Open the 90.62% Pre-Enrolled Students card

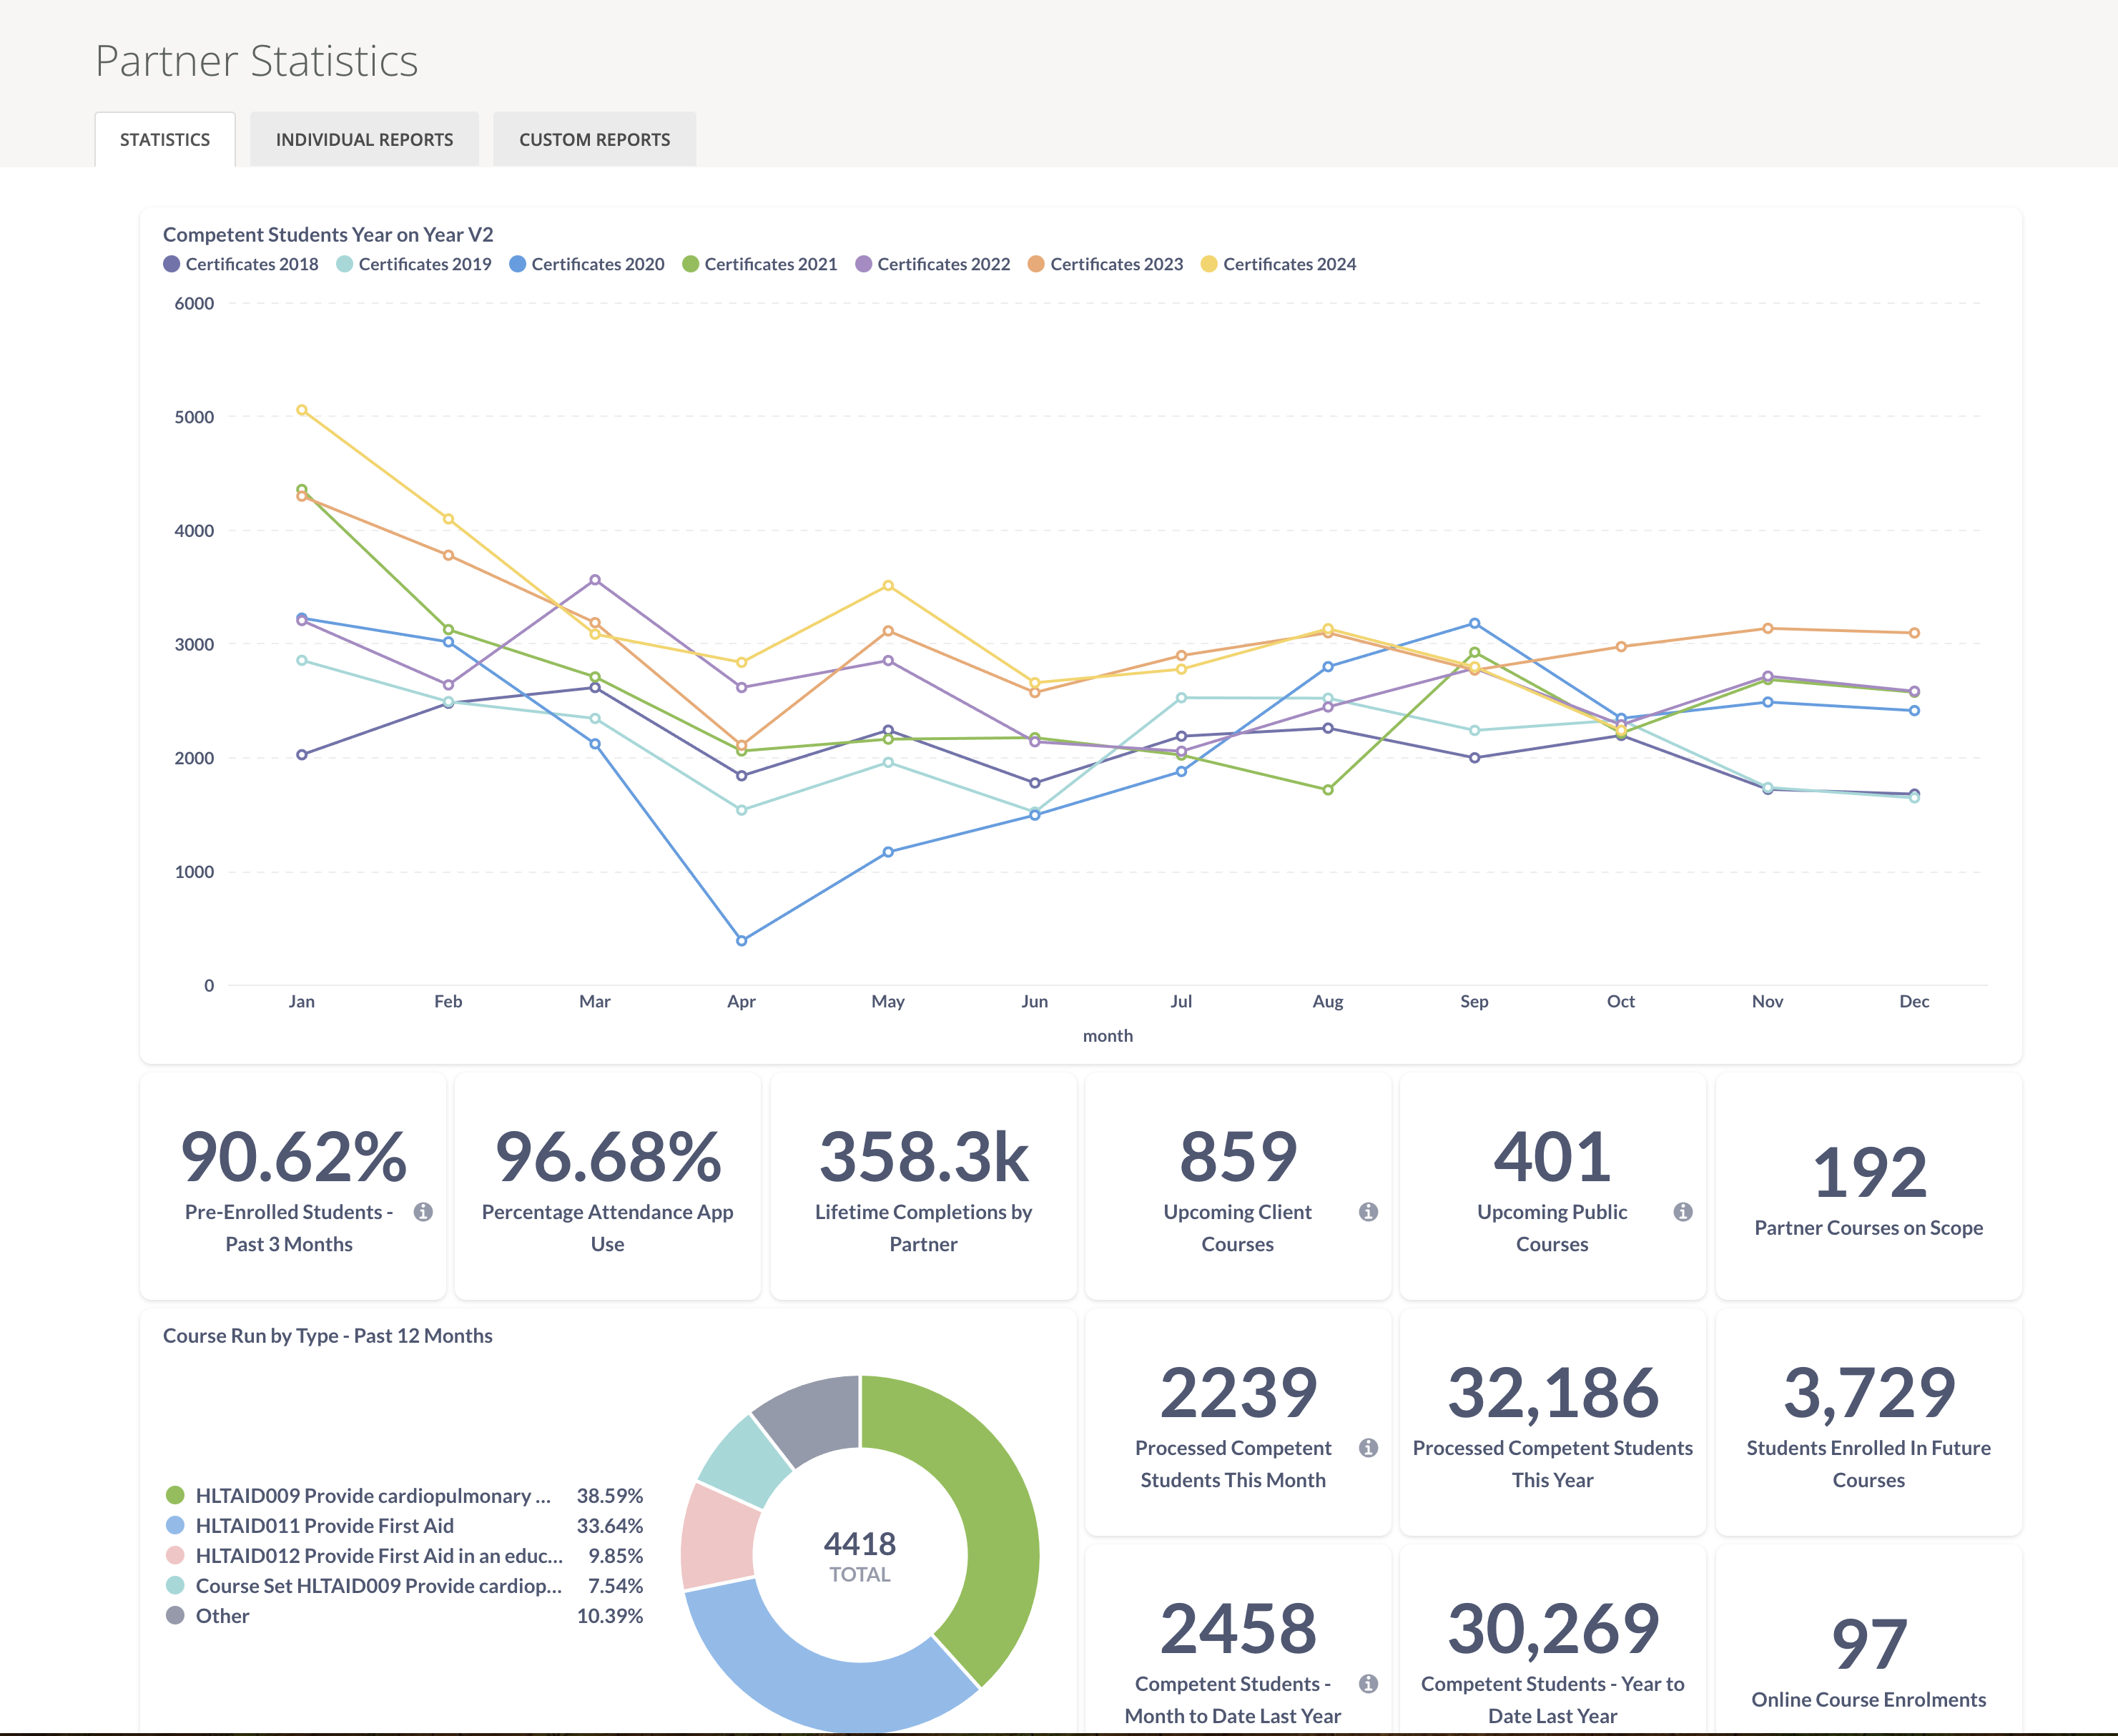click(x=293, y=1187)
